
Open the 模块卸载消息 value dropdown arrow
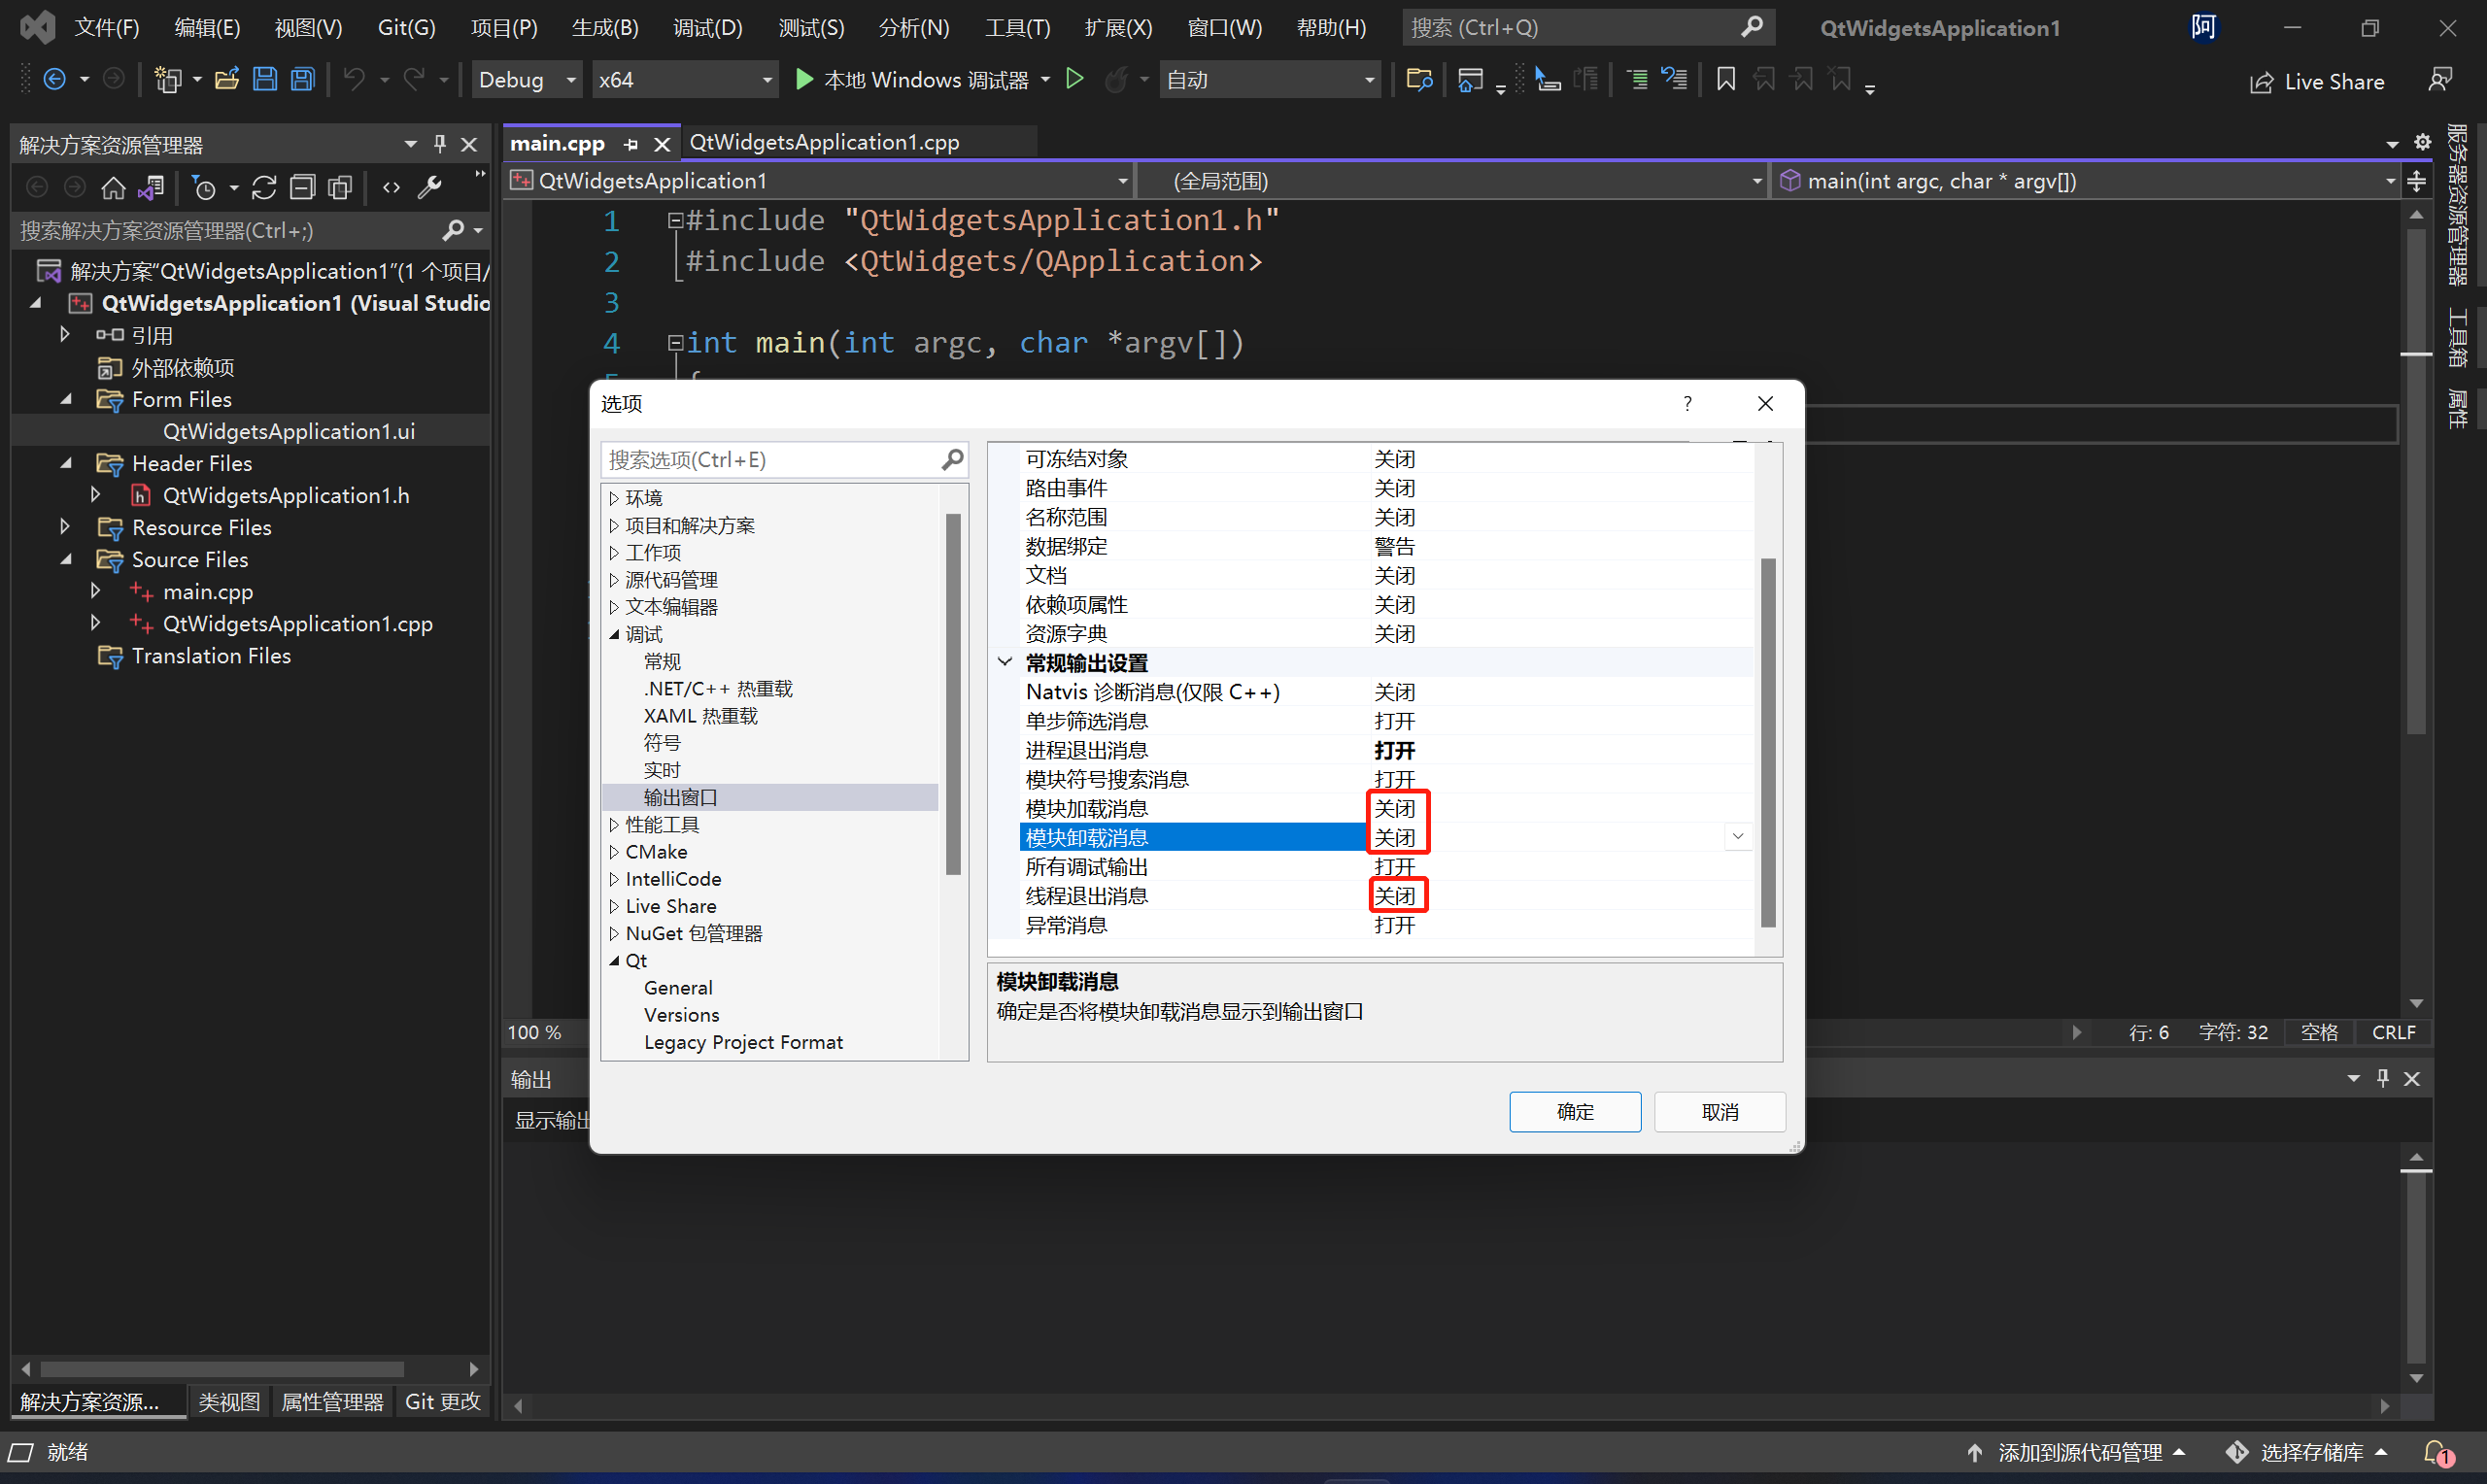tap(1738, 836)
